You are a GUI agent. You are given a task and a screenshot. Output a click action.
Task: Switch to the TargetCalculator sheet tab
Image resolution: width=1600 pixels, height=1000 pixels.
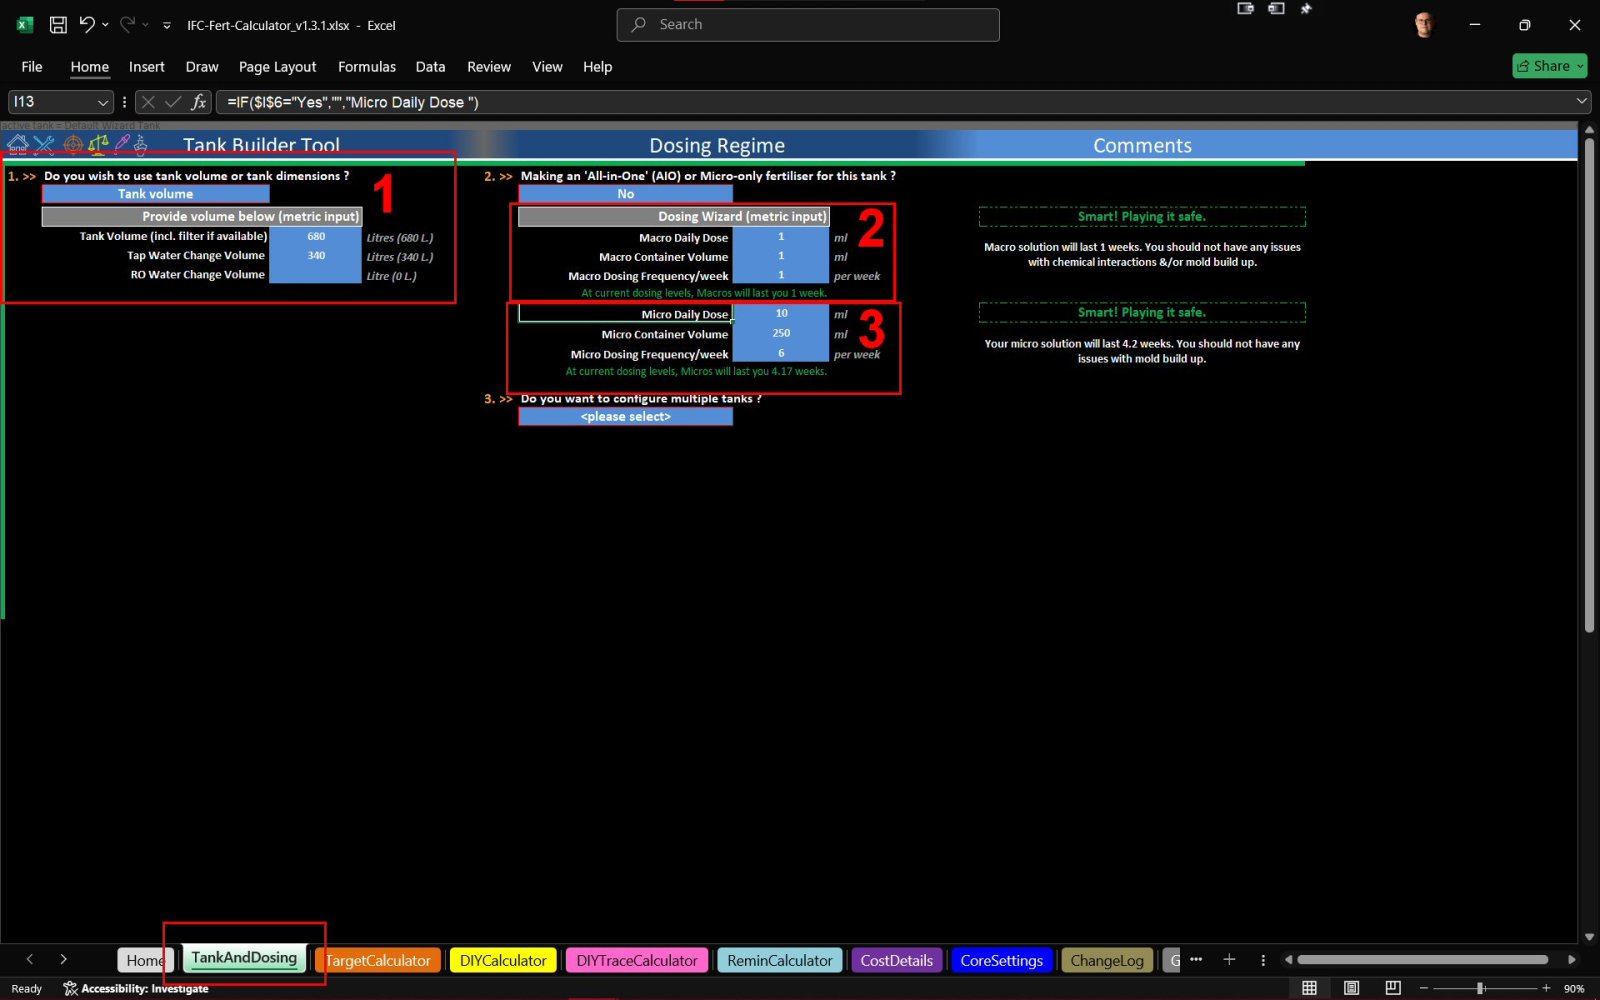point(378,961)
